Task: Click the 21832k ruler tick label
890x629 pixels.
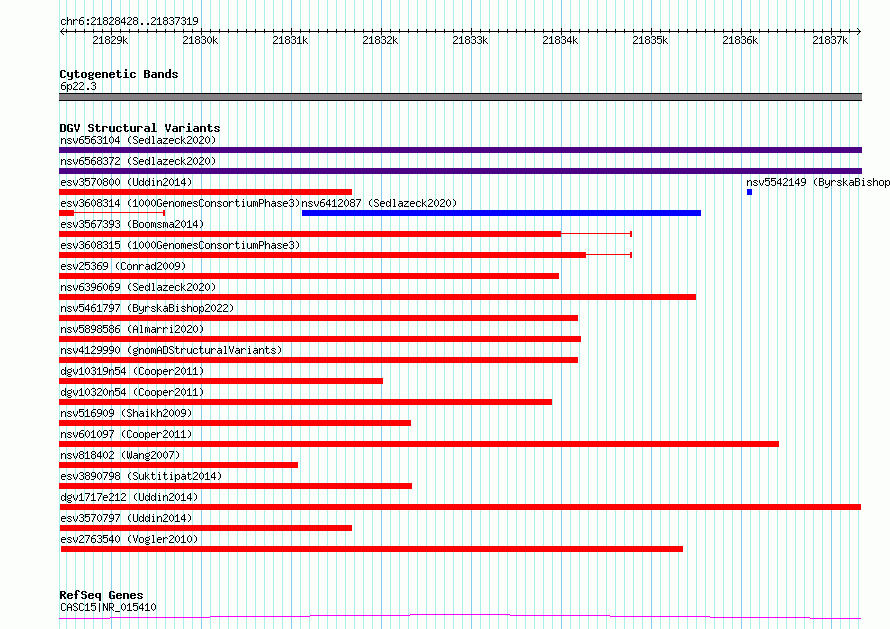Action: pos(380,40)
